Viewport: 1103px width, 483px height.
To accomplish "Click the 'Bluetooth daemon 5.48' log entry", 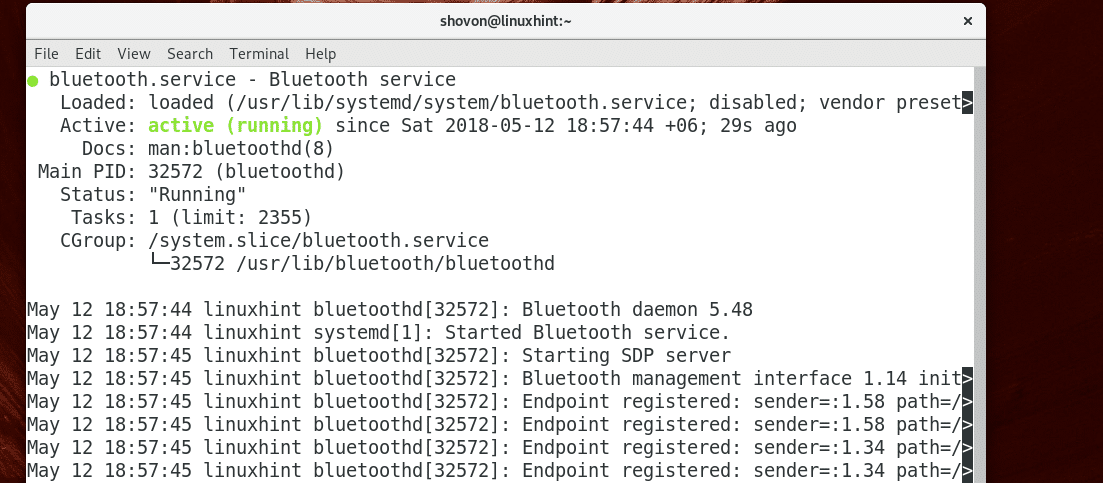I will pyautogui.click(x=637, y=309).
